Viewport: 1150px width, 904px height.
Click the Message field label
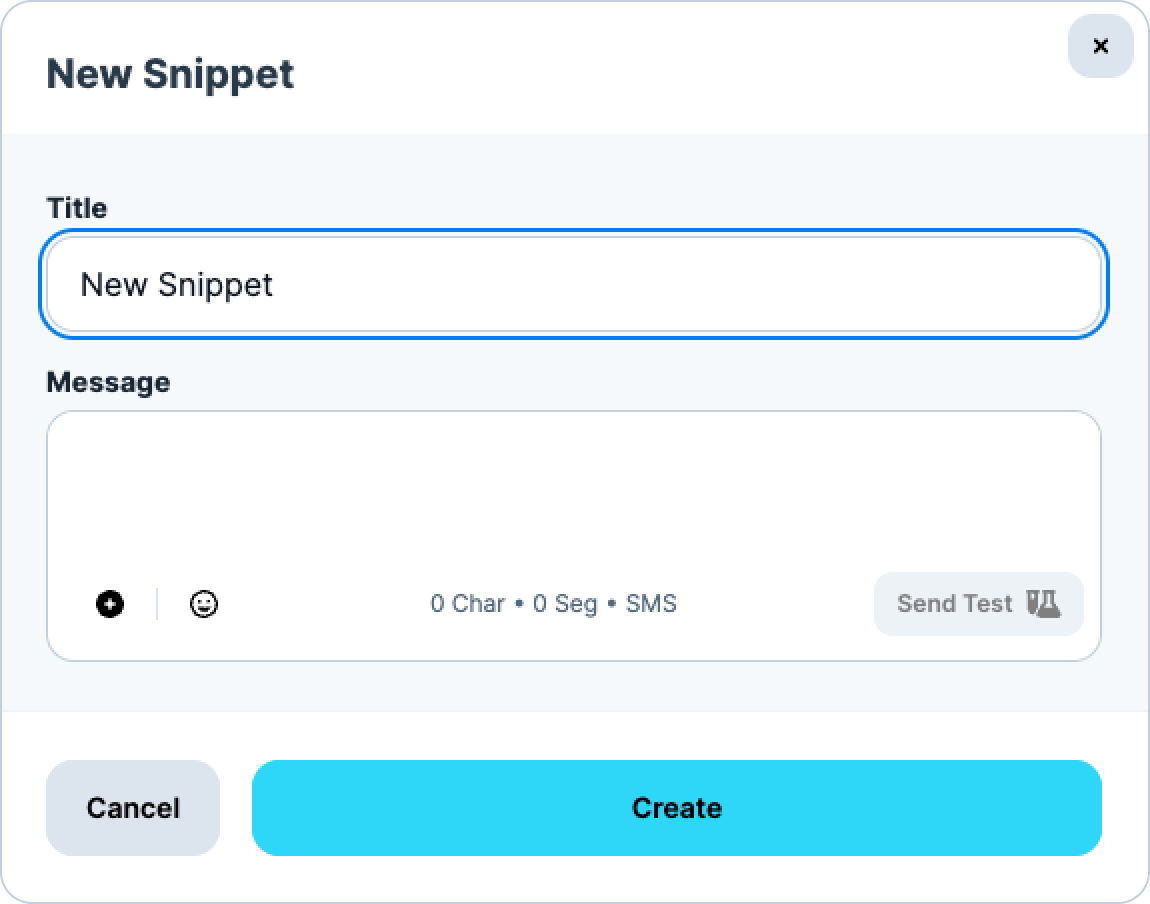pos(109,383)
